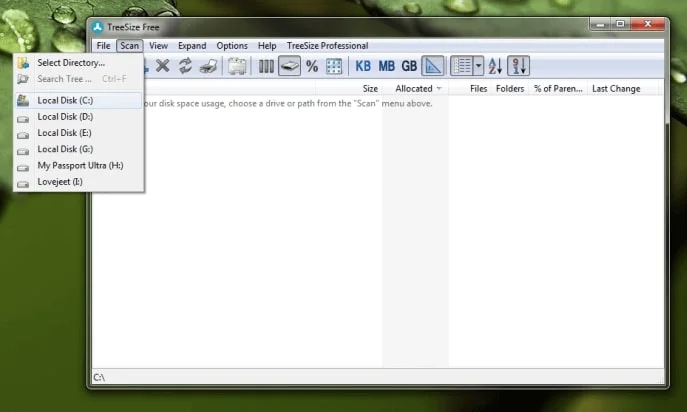Click the Stop scan X icon

coord(163,66)
